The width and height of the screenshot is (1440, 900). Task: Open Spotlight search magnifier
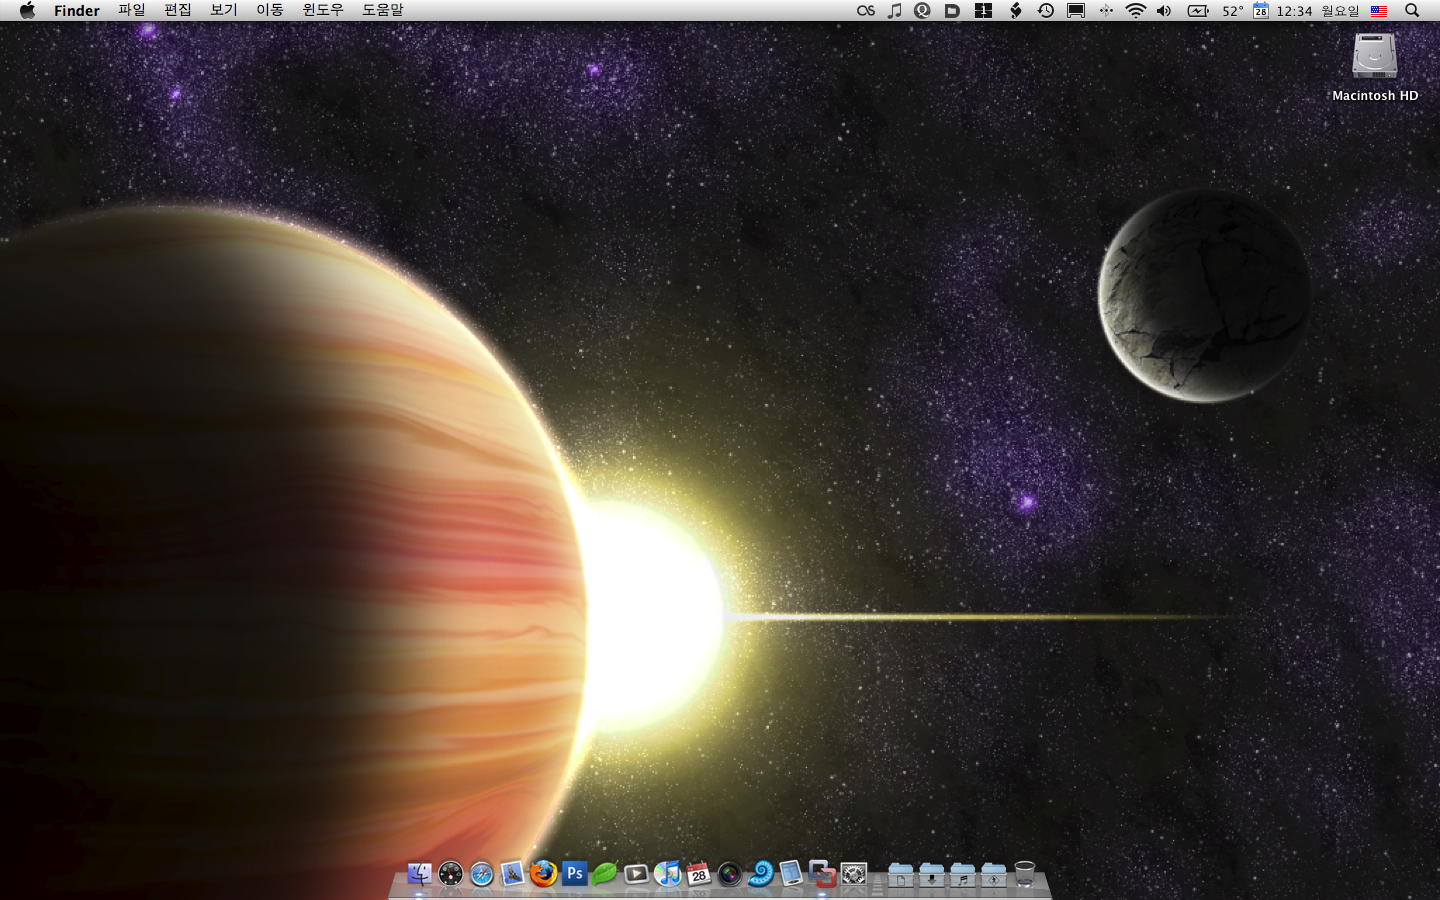(1412, 11)
